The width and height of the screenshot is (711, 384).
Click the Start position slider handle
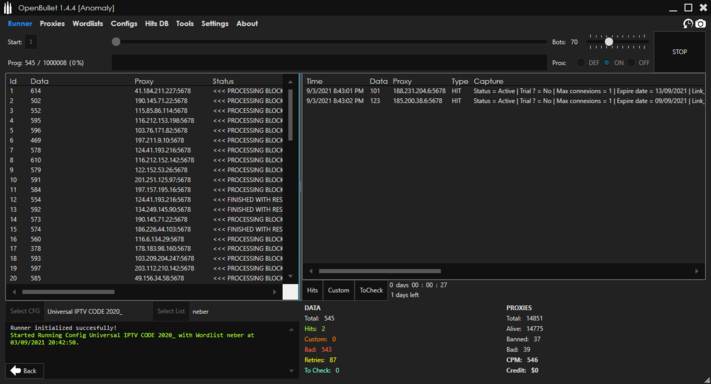[116, 42]
